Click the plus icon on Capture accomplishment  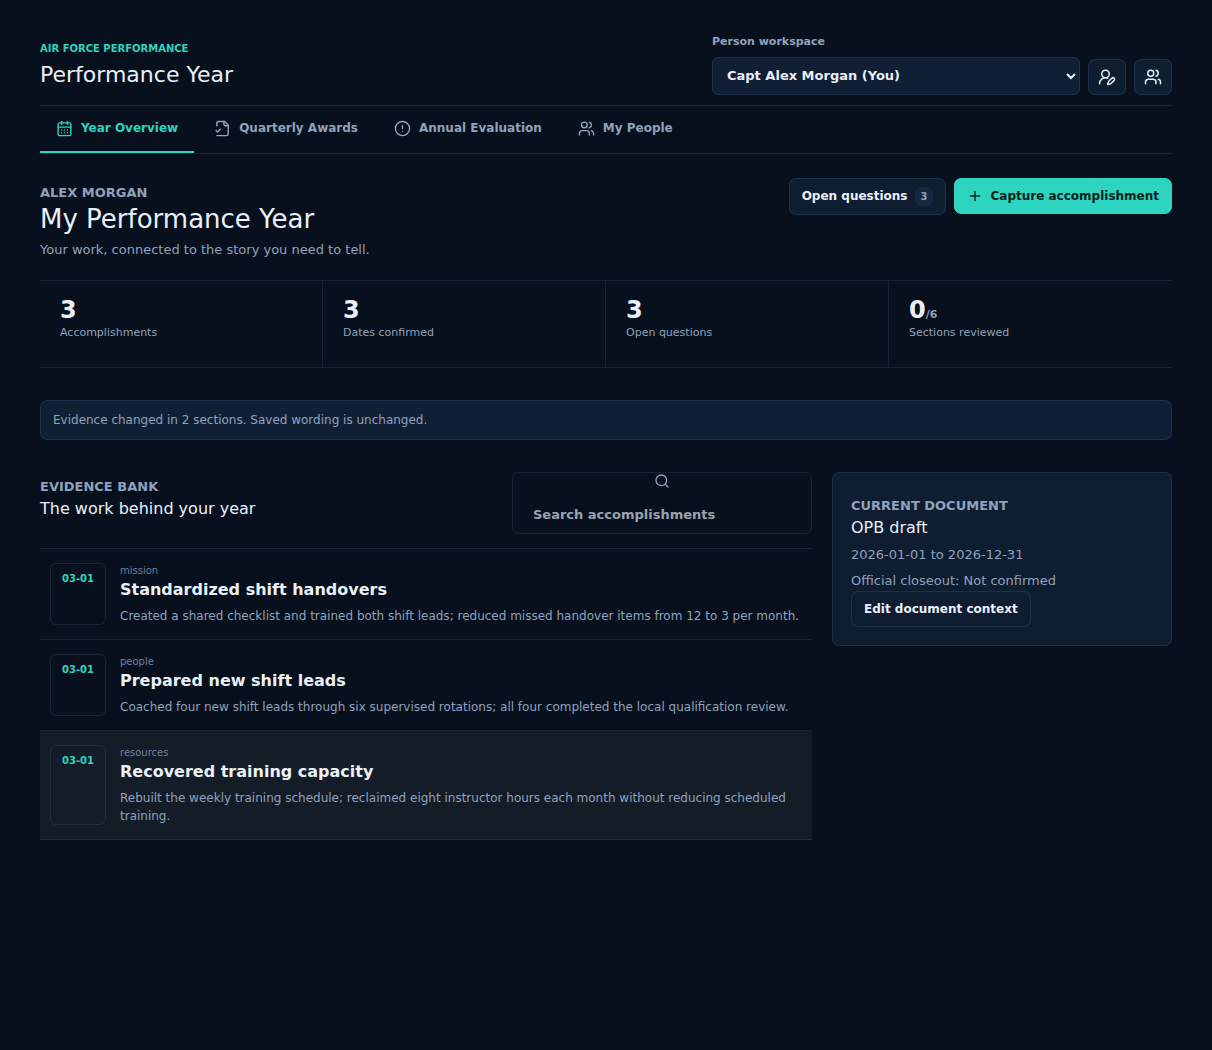(975, 196)
